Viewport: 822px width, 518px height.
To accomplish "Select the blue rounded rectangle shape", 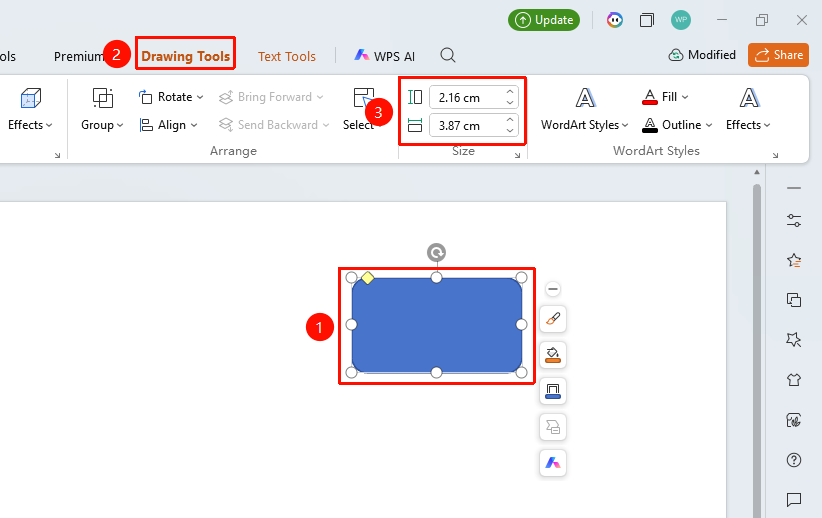I will tap(437, 325).
